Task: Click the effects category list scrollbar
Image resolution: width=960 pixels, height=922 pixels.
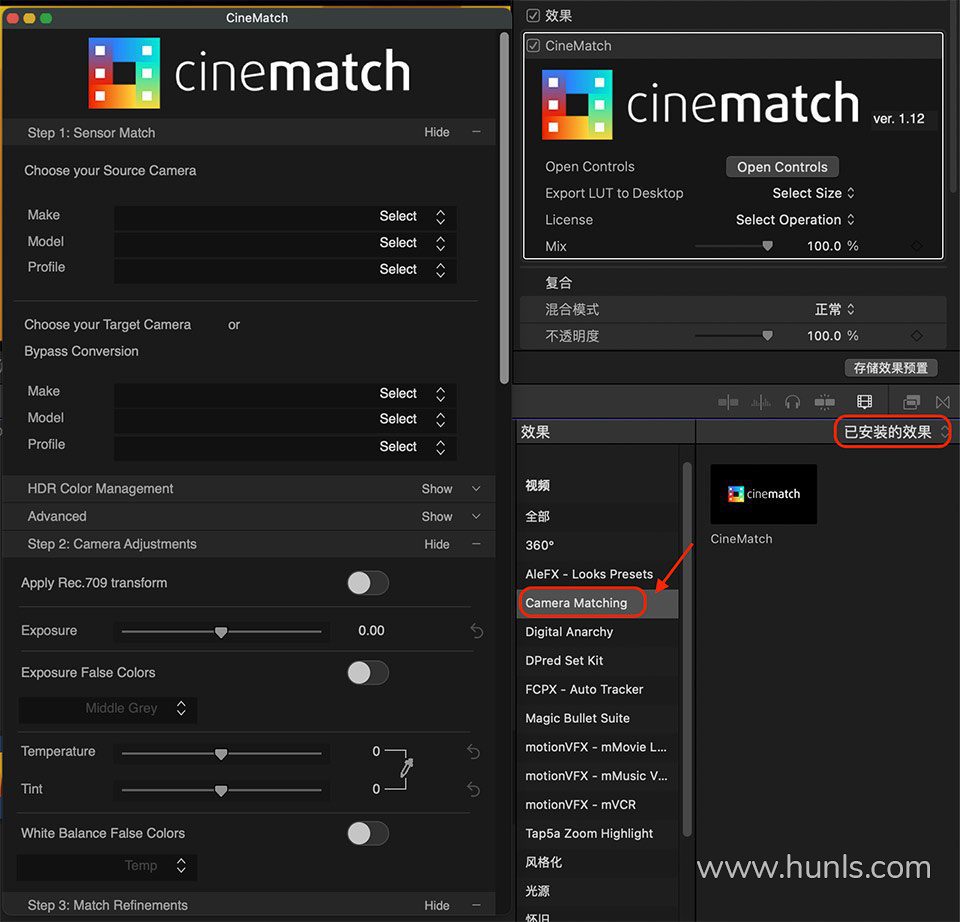Action: (x=687, y=649)
